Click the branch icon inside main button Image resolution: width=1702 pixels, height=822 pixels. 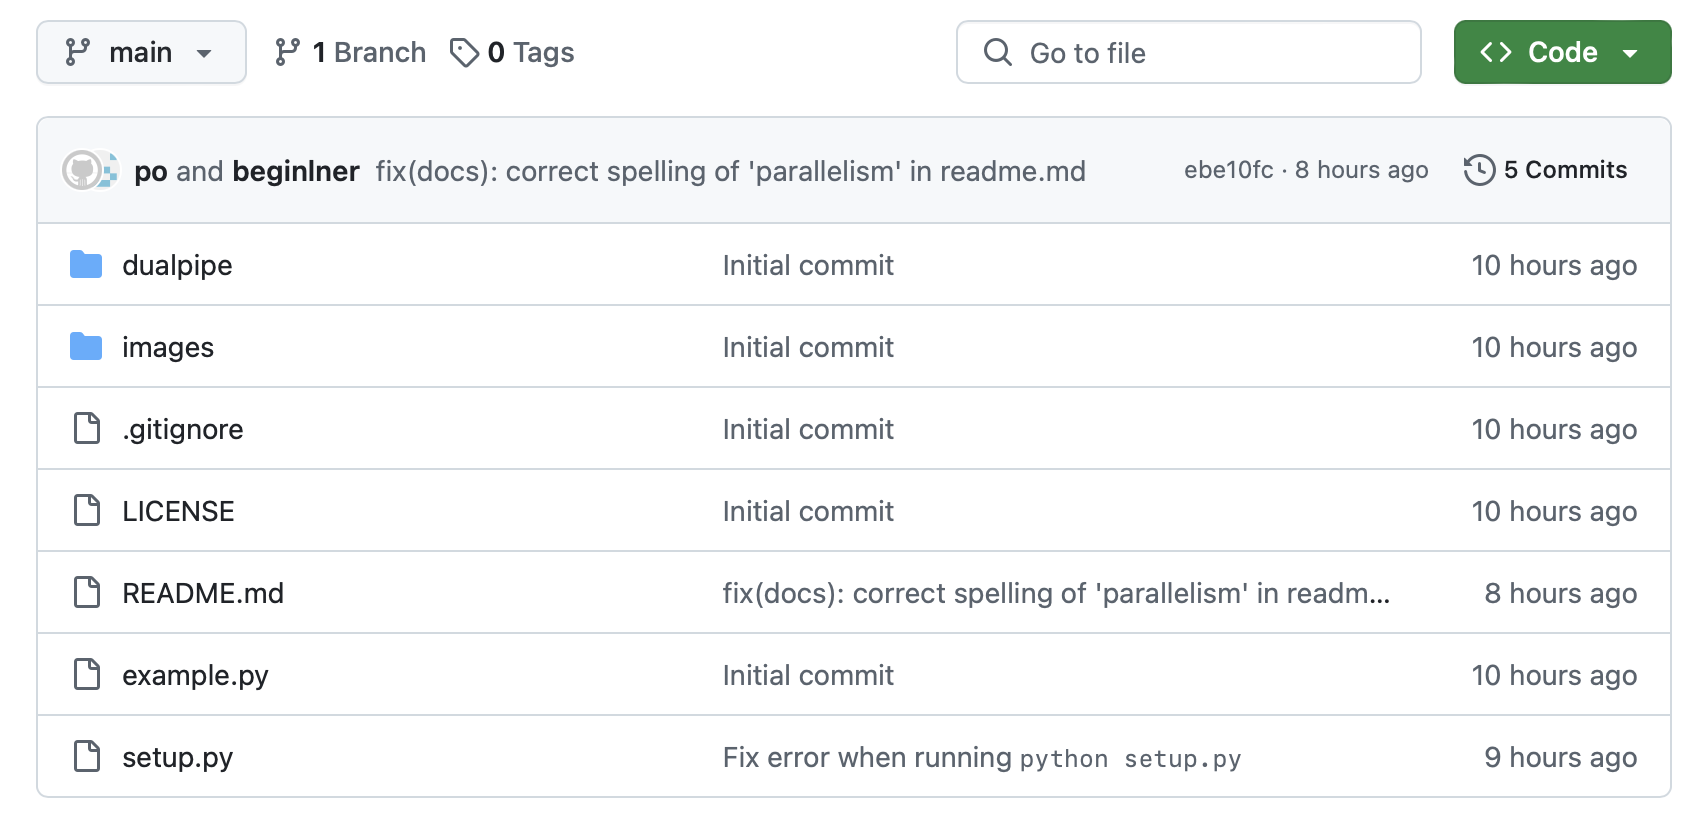(77, 52)
